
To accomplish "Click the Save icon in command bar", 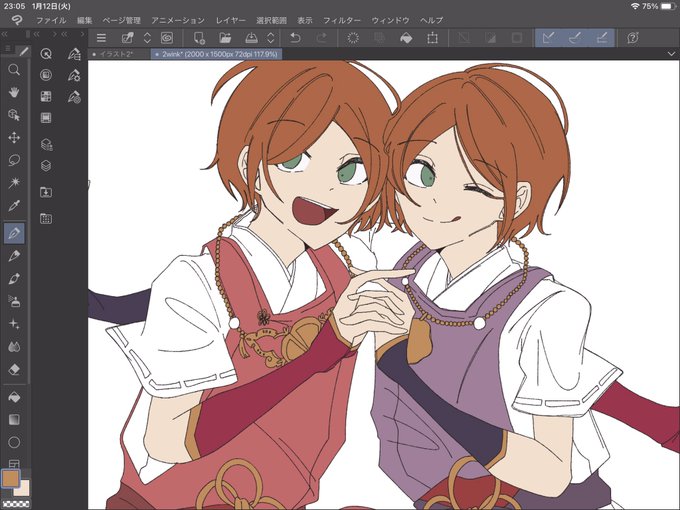I will [x=252, y=38].
